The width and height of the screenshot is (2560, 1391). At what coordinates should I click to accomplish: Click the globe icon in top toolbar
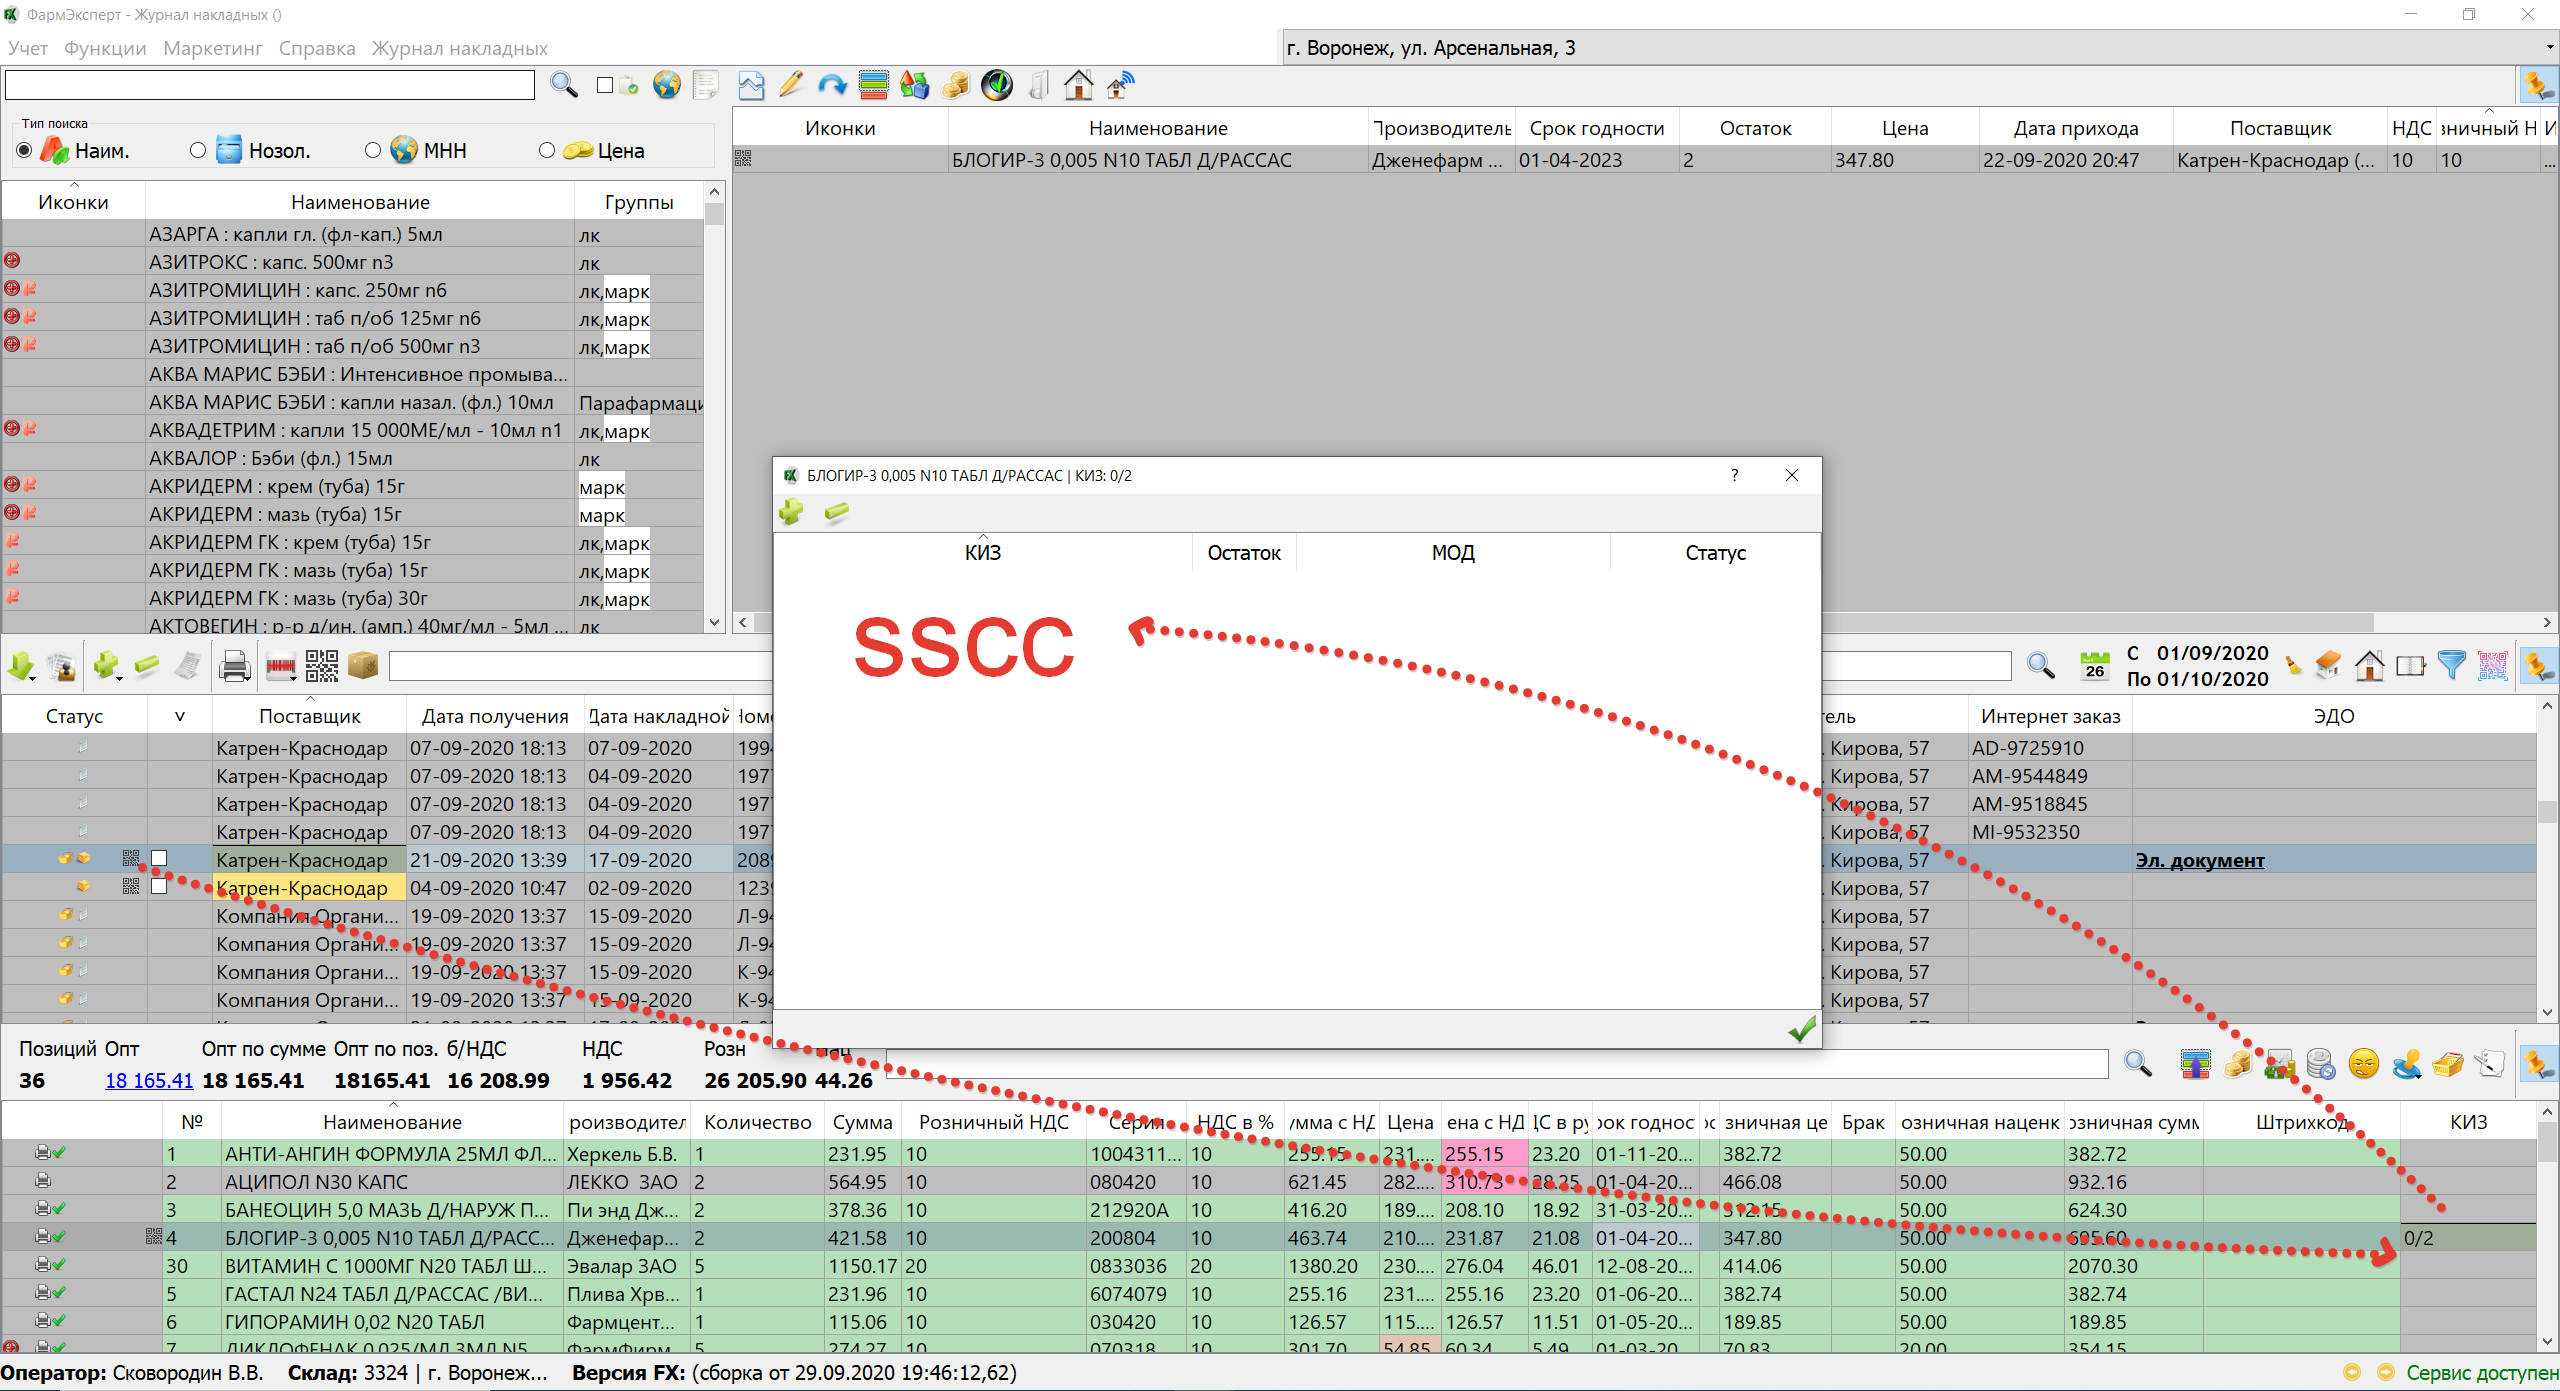pyautogui.click(x=667, y=85)
